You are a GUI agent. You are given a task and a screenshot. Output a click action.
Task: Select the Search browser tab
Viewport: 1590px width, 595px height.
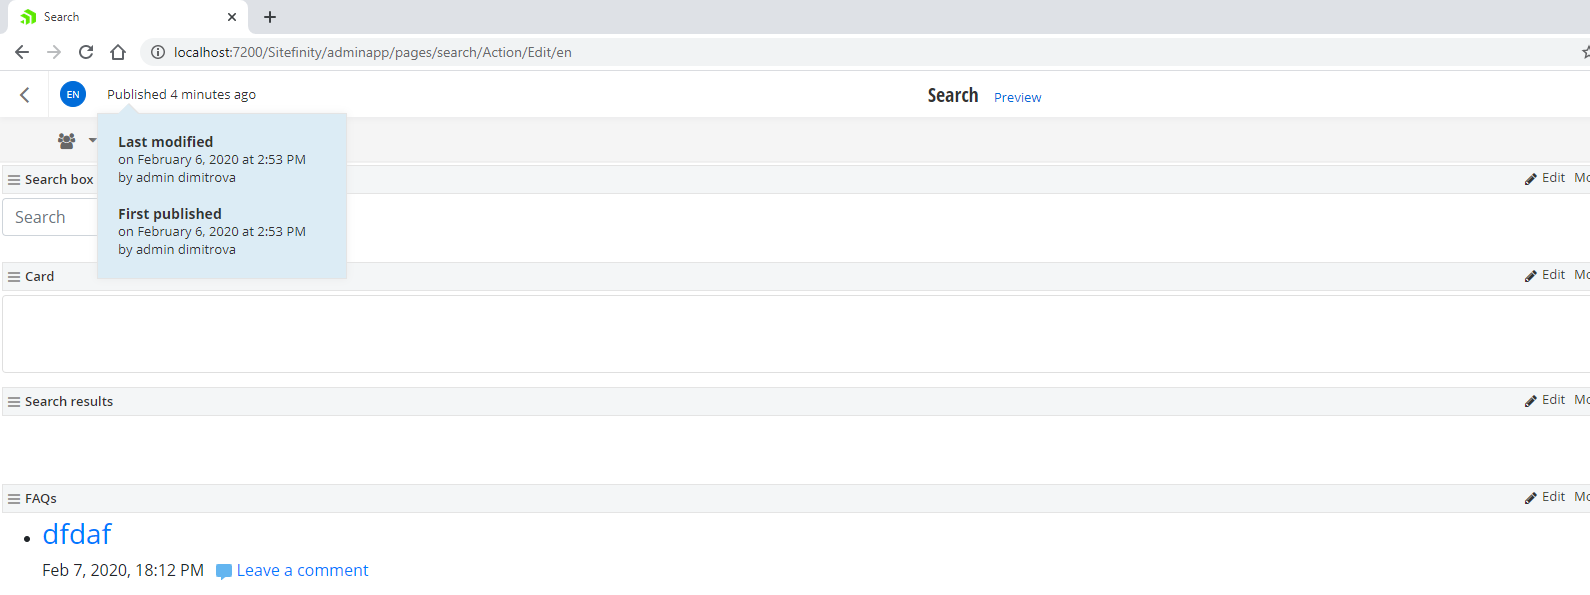point(128,17)
